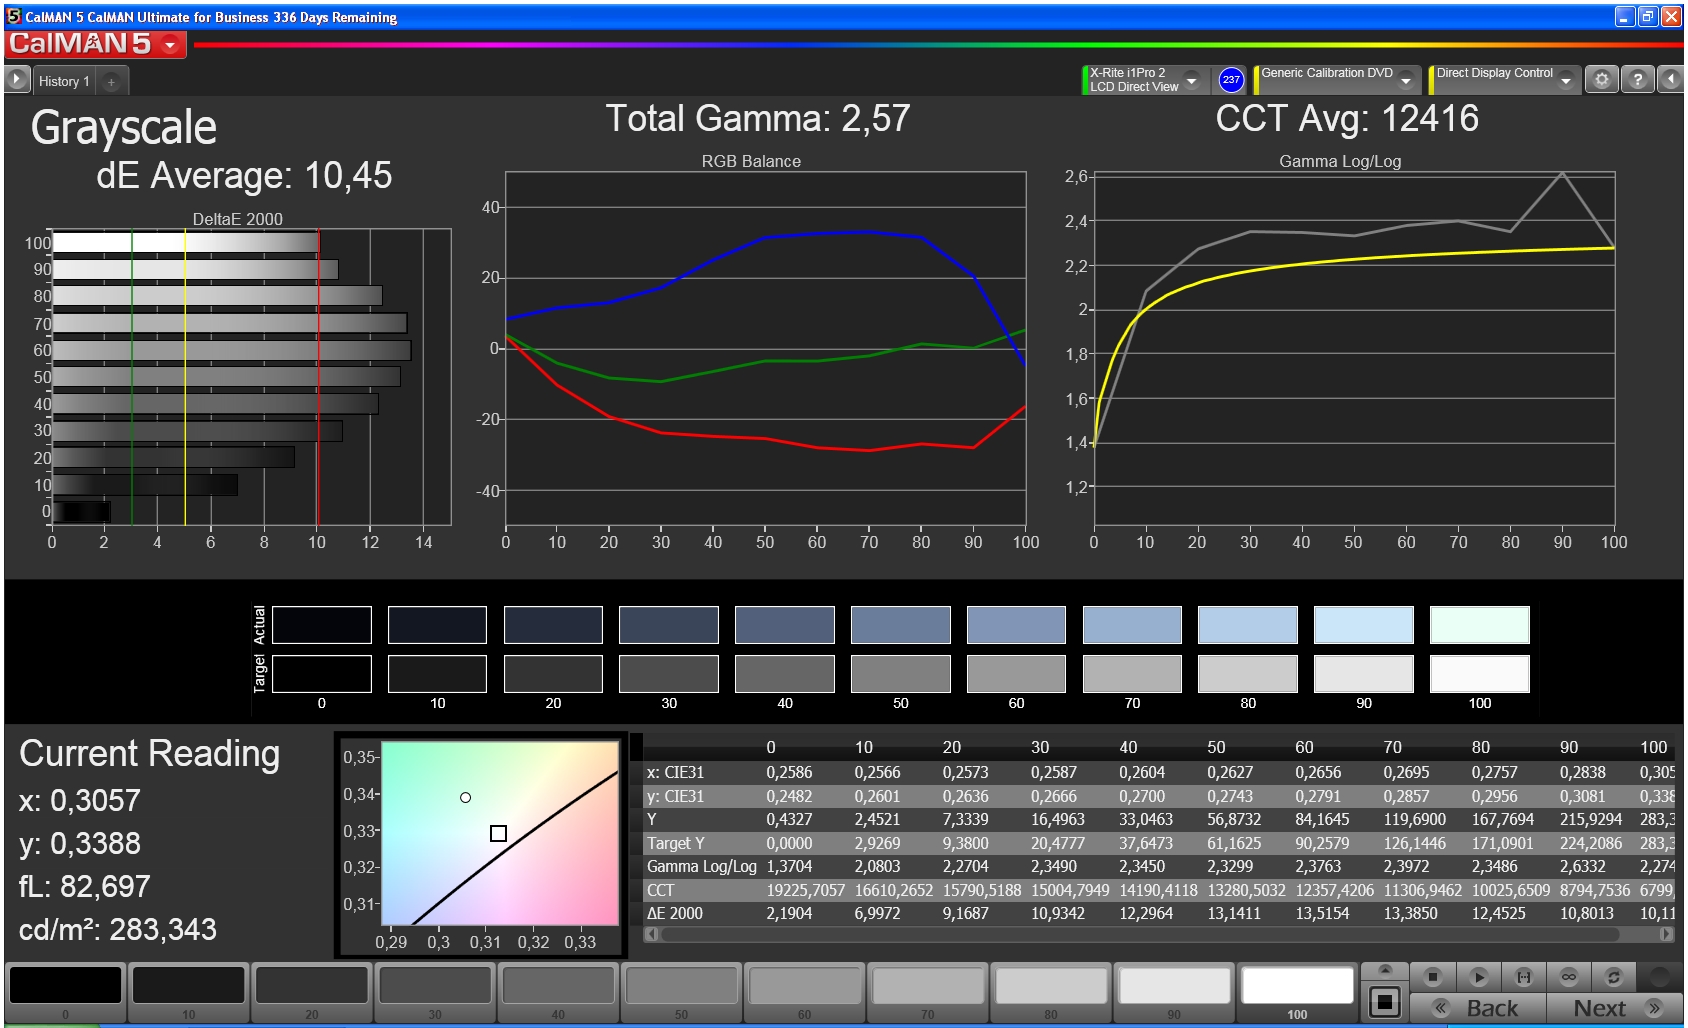Expand the Generic Calibration DVD source dropdown
Image resolution: width=1688 pixels, height=1028 pixels.
(x=1406, y=81)
